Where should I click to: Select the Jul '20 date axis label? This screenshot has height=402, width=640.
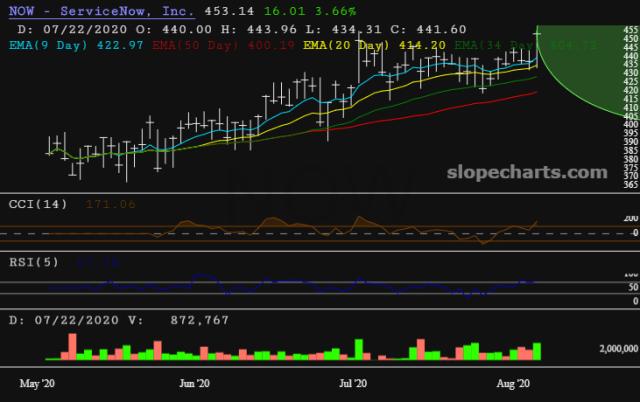(354, 383)
